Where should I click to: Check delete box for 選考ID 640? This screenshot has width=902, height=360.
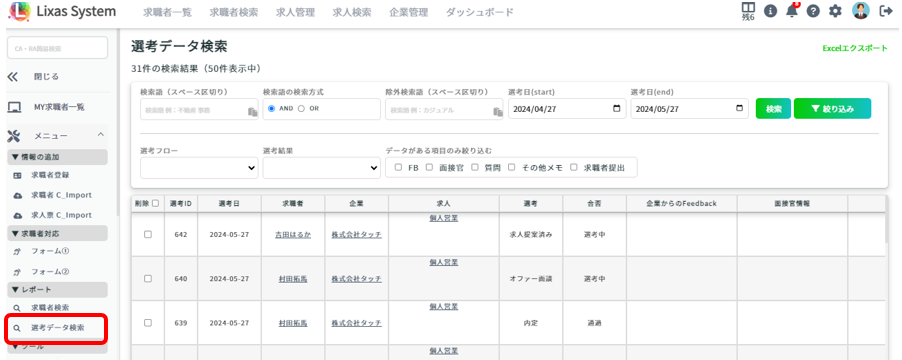pyautogui.click(x=148, y=278)
